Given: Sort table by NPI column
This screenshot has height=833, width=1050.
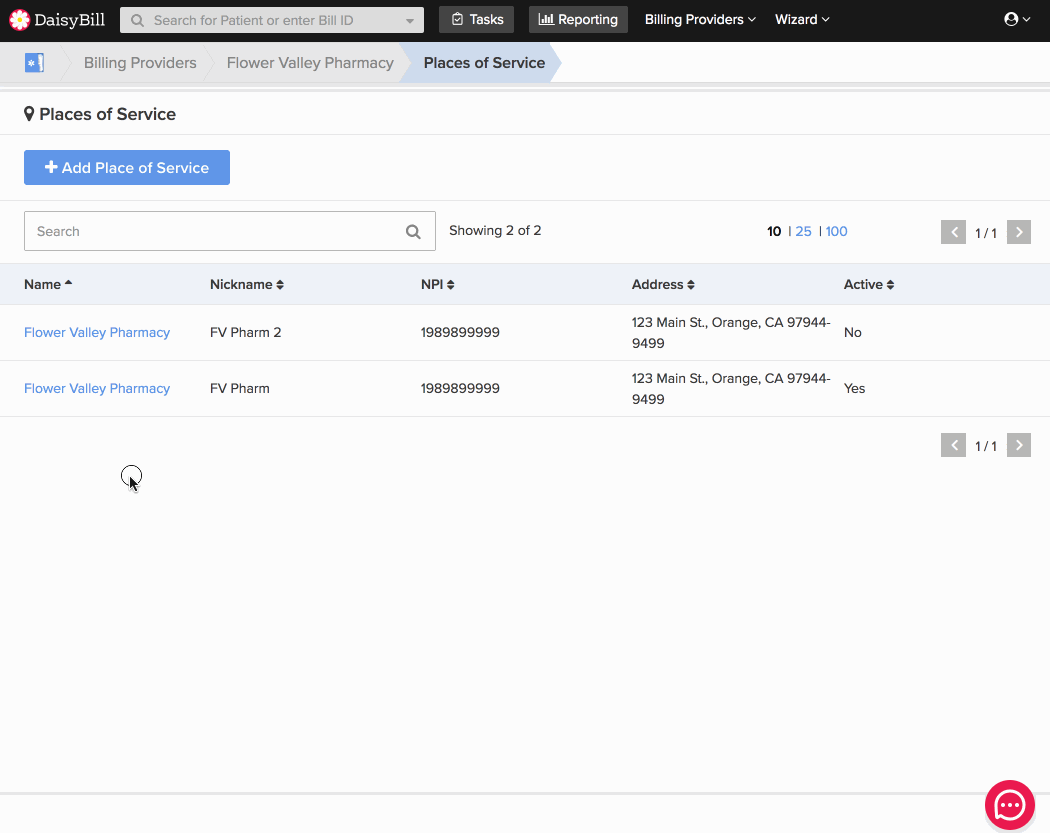Looking at the screenshot, I should click(438, 285).
